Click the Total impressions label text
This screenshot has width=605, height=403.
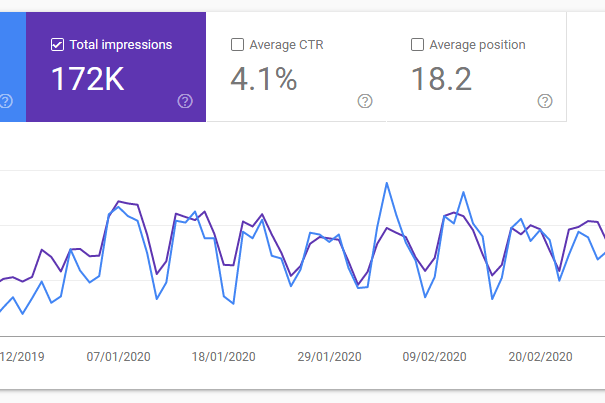(121, 45)
